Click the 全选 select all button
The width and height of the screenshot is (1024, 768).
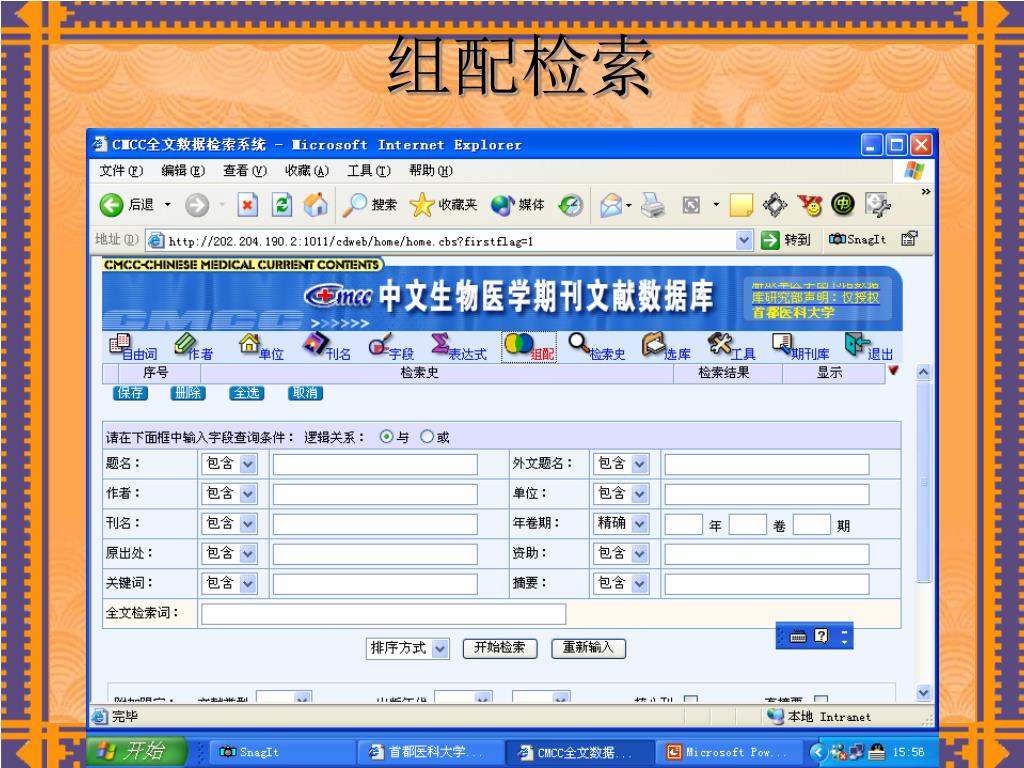pos(247,393)
